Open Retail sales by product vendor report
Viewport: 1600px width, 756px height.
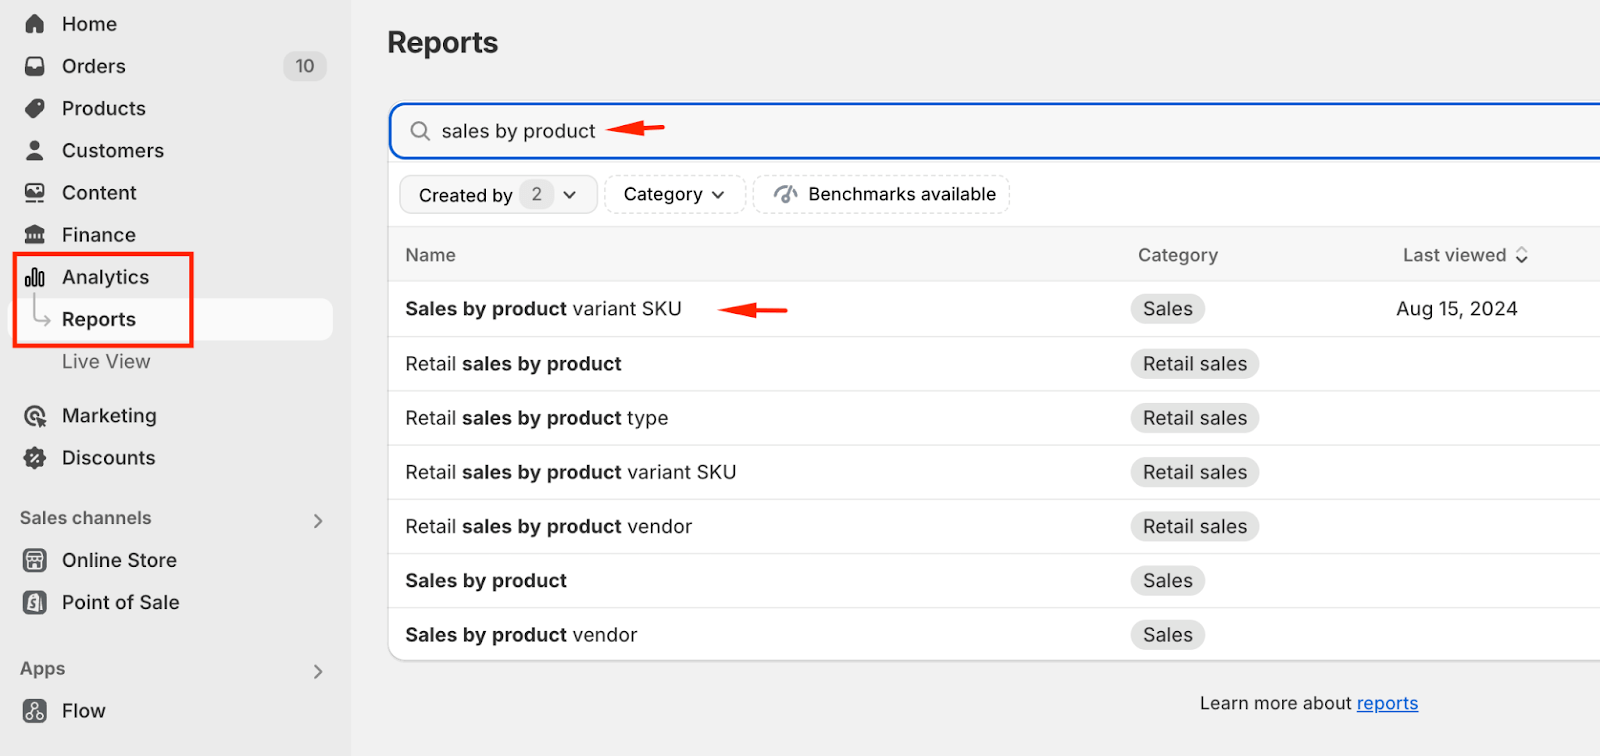coord(549,527)
